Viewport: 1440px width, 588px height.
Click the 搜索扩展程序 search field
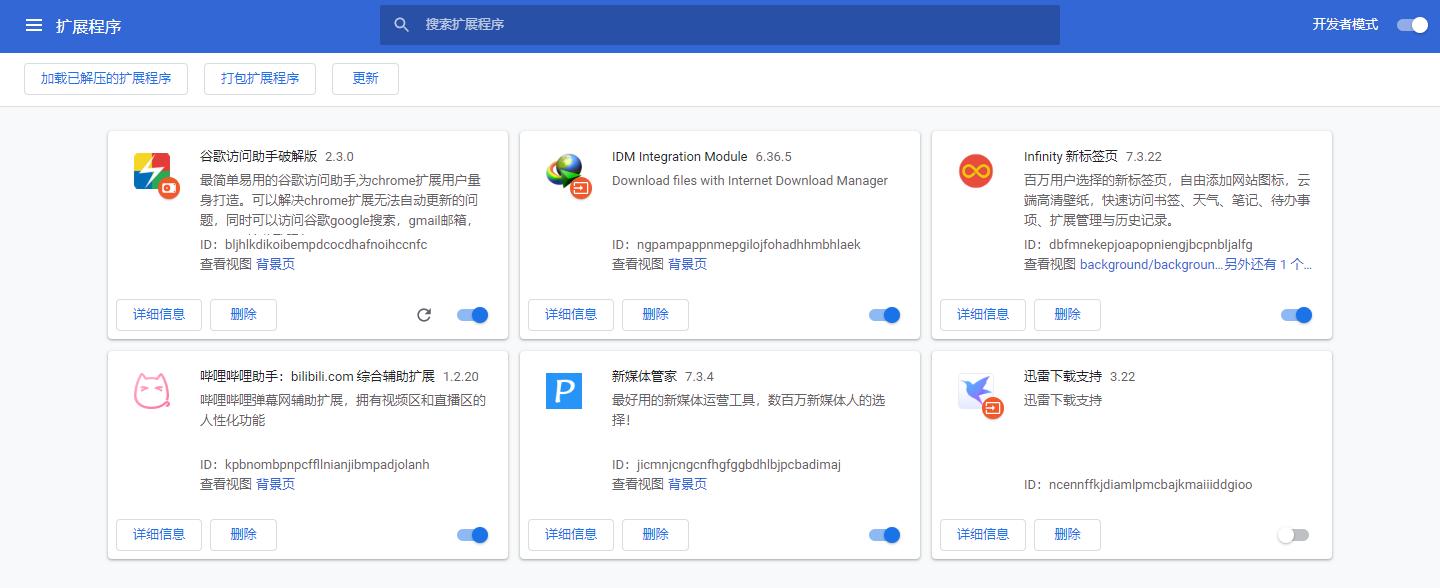point(718,25)
